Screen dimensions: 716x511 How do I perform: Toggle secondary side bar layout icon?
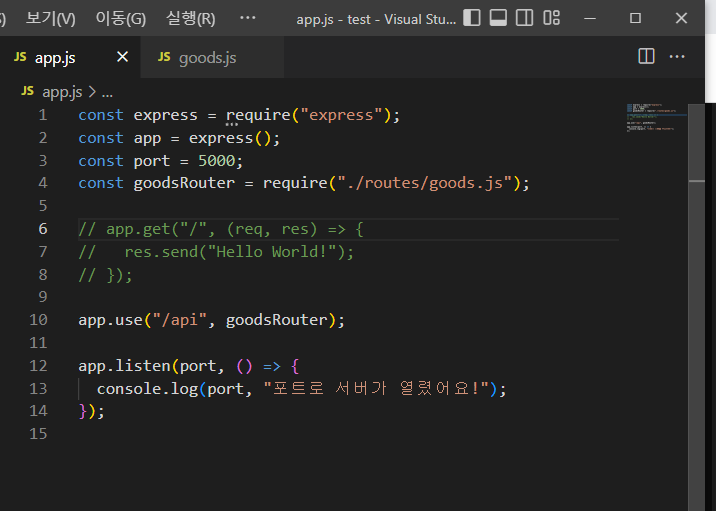524,18
